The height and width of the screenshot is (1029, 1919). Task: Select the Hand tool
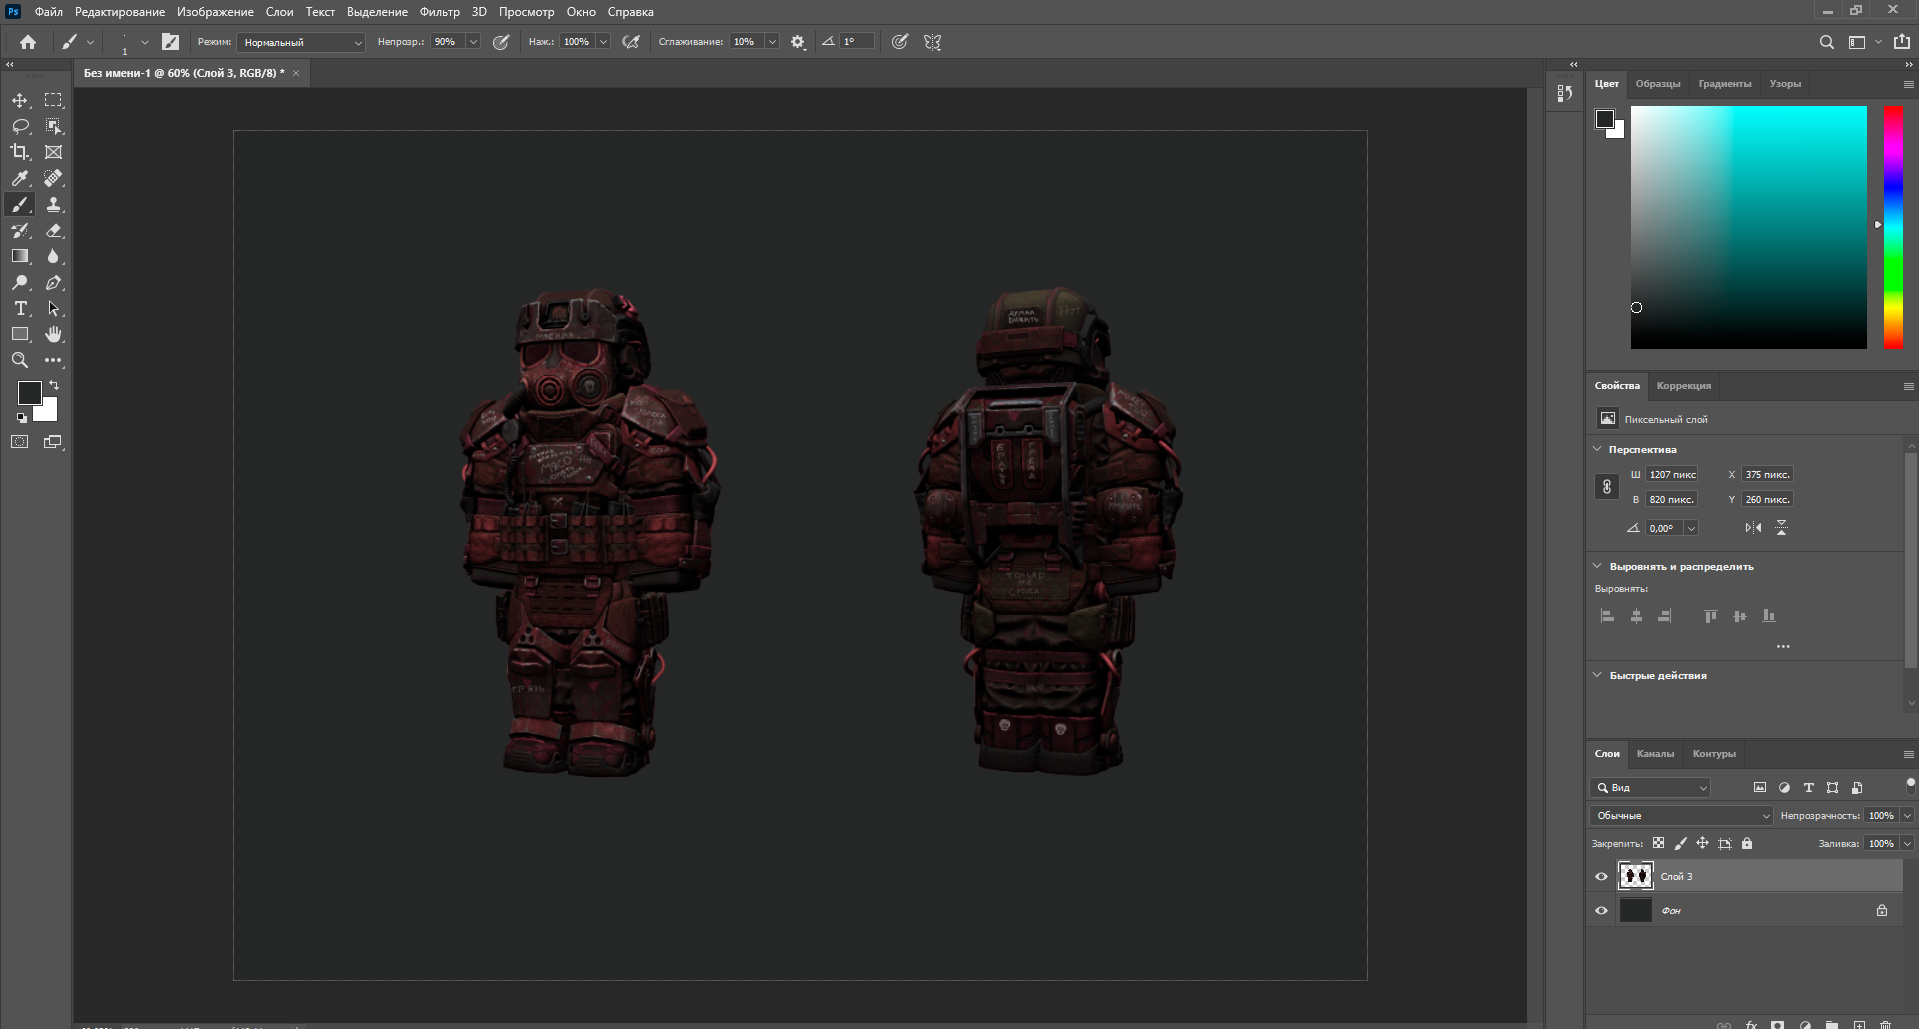[54, 334]
